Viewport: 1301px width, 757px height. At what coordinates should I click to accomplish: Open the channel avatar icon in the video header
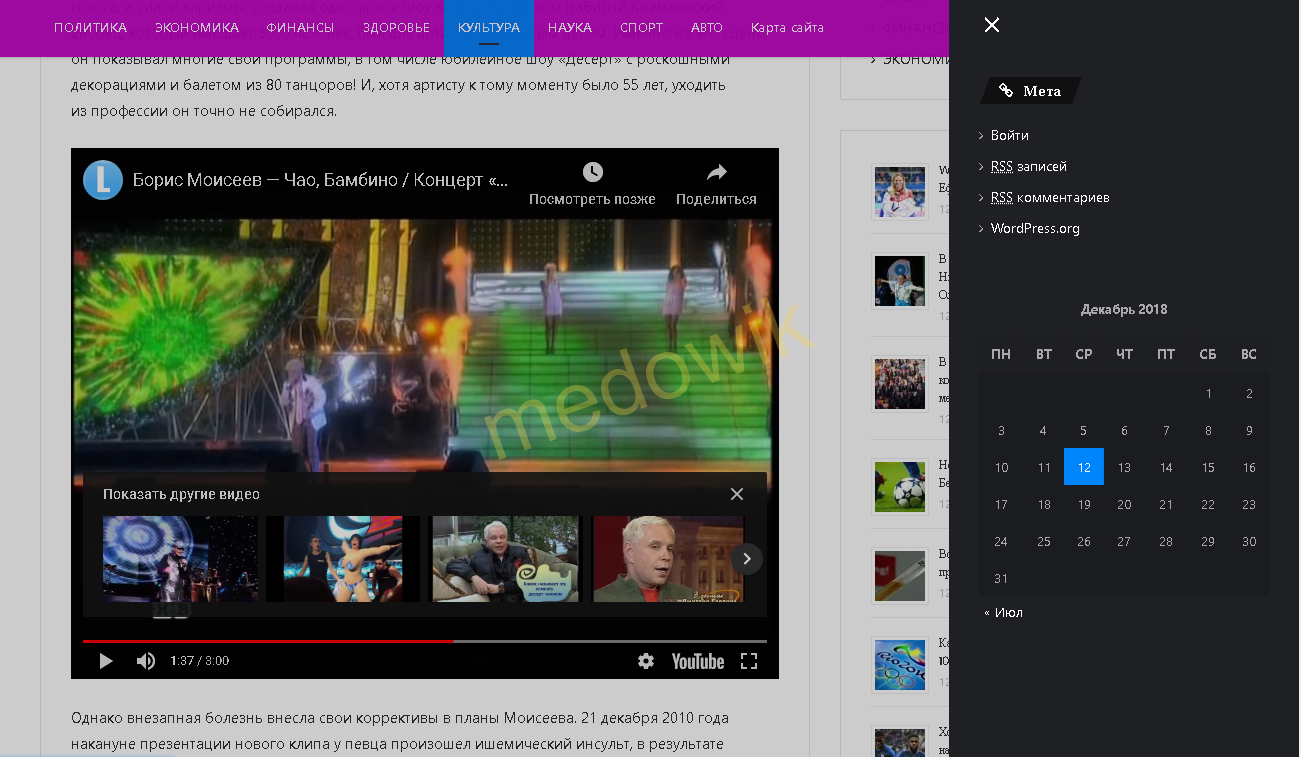pyautogui.click(x=103, y=180)
